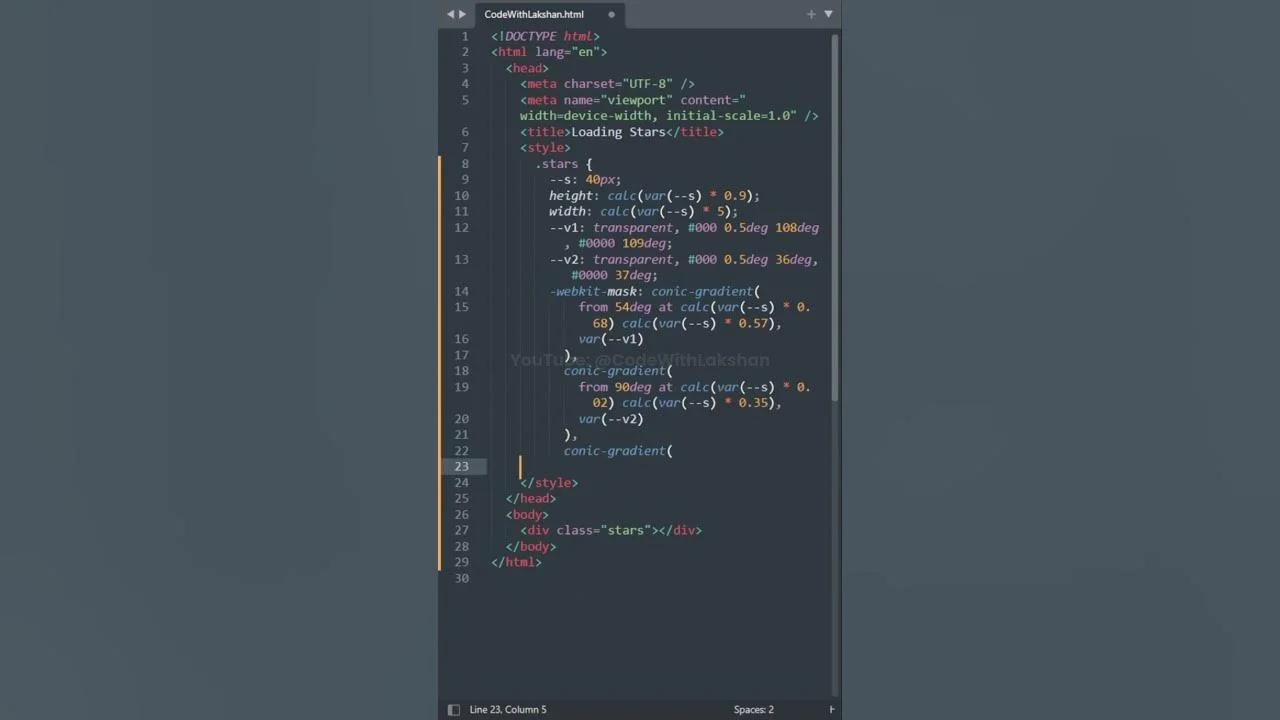
Task: Click the closing </html> tag
Action: coord(516,562)
